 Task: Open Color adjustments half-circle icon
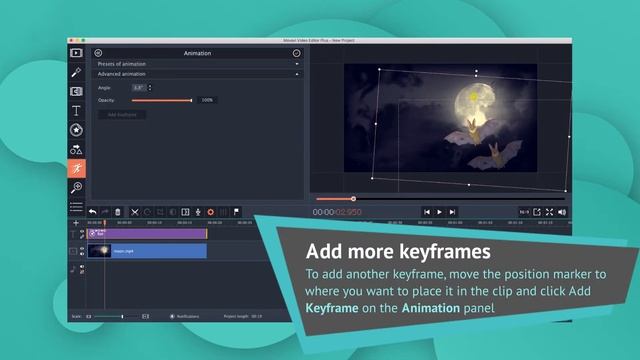pos(173,212)
